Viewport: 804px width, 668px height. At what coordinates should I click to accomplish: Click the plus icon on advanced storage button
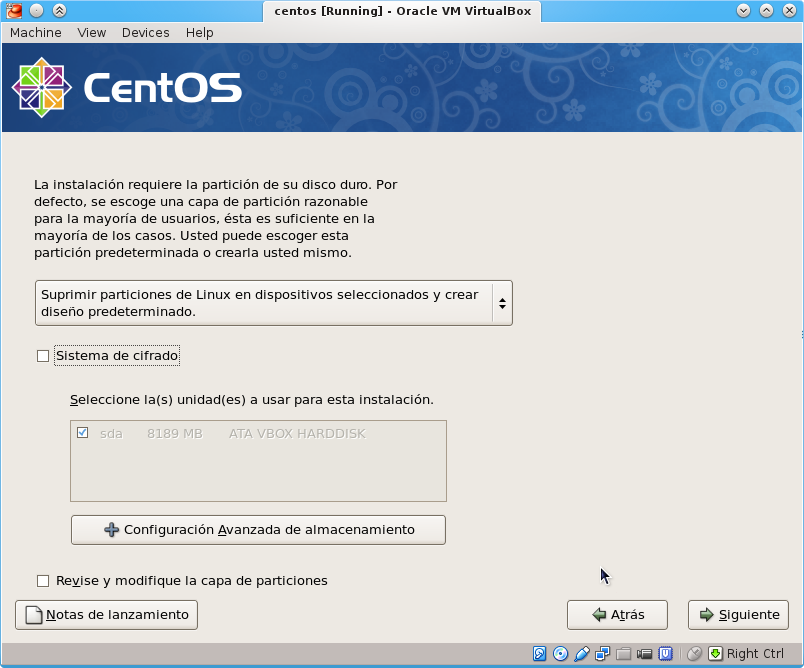[x=111, y=530]
